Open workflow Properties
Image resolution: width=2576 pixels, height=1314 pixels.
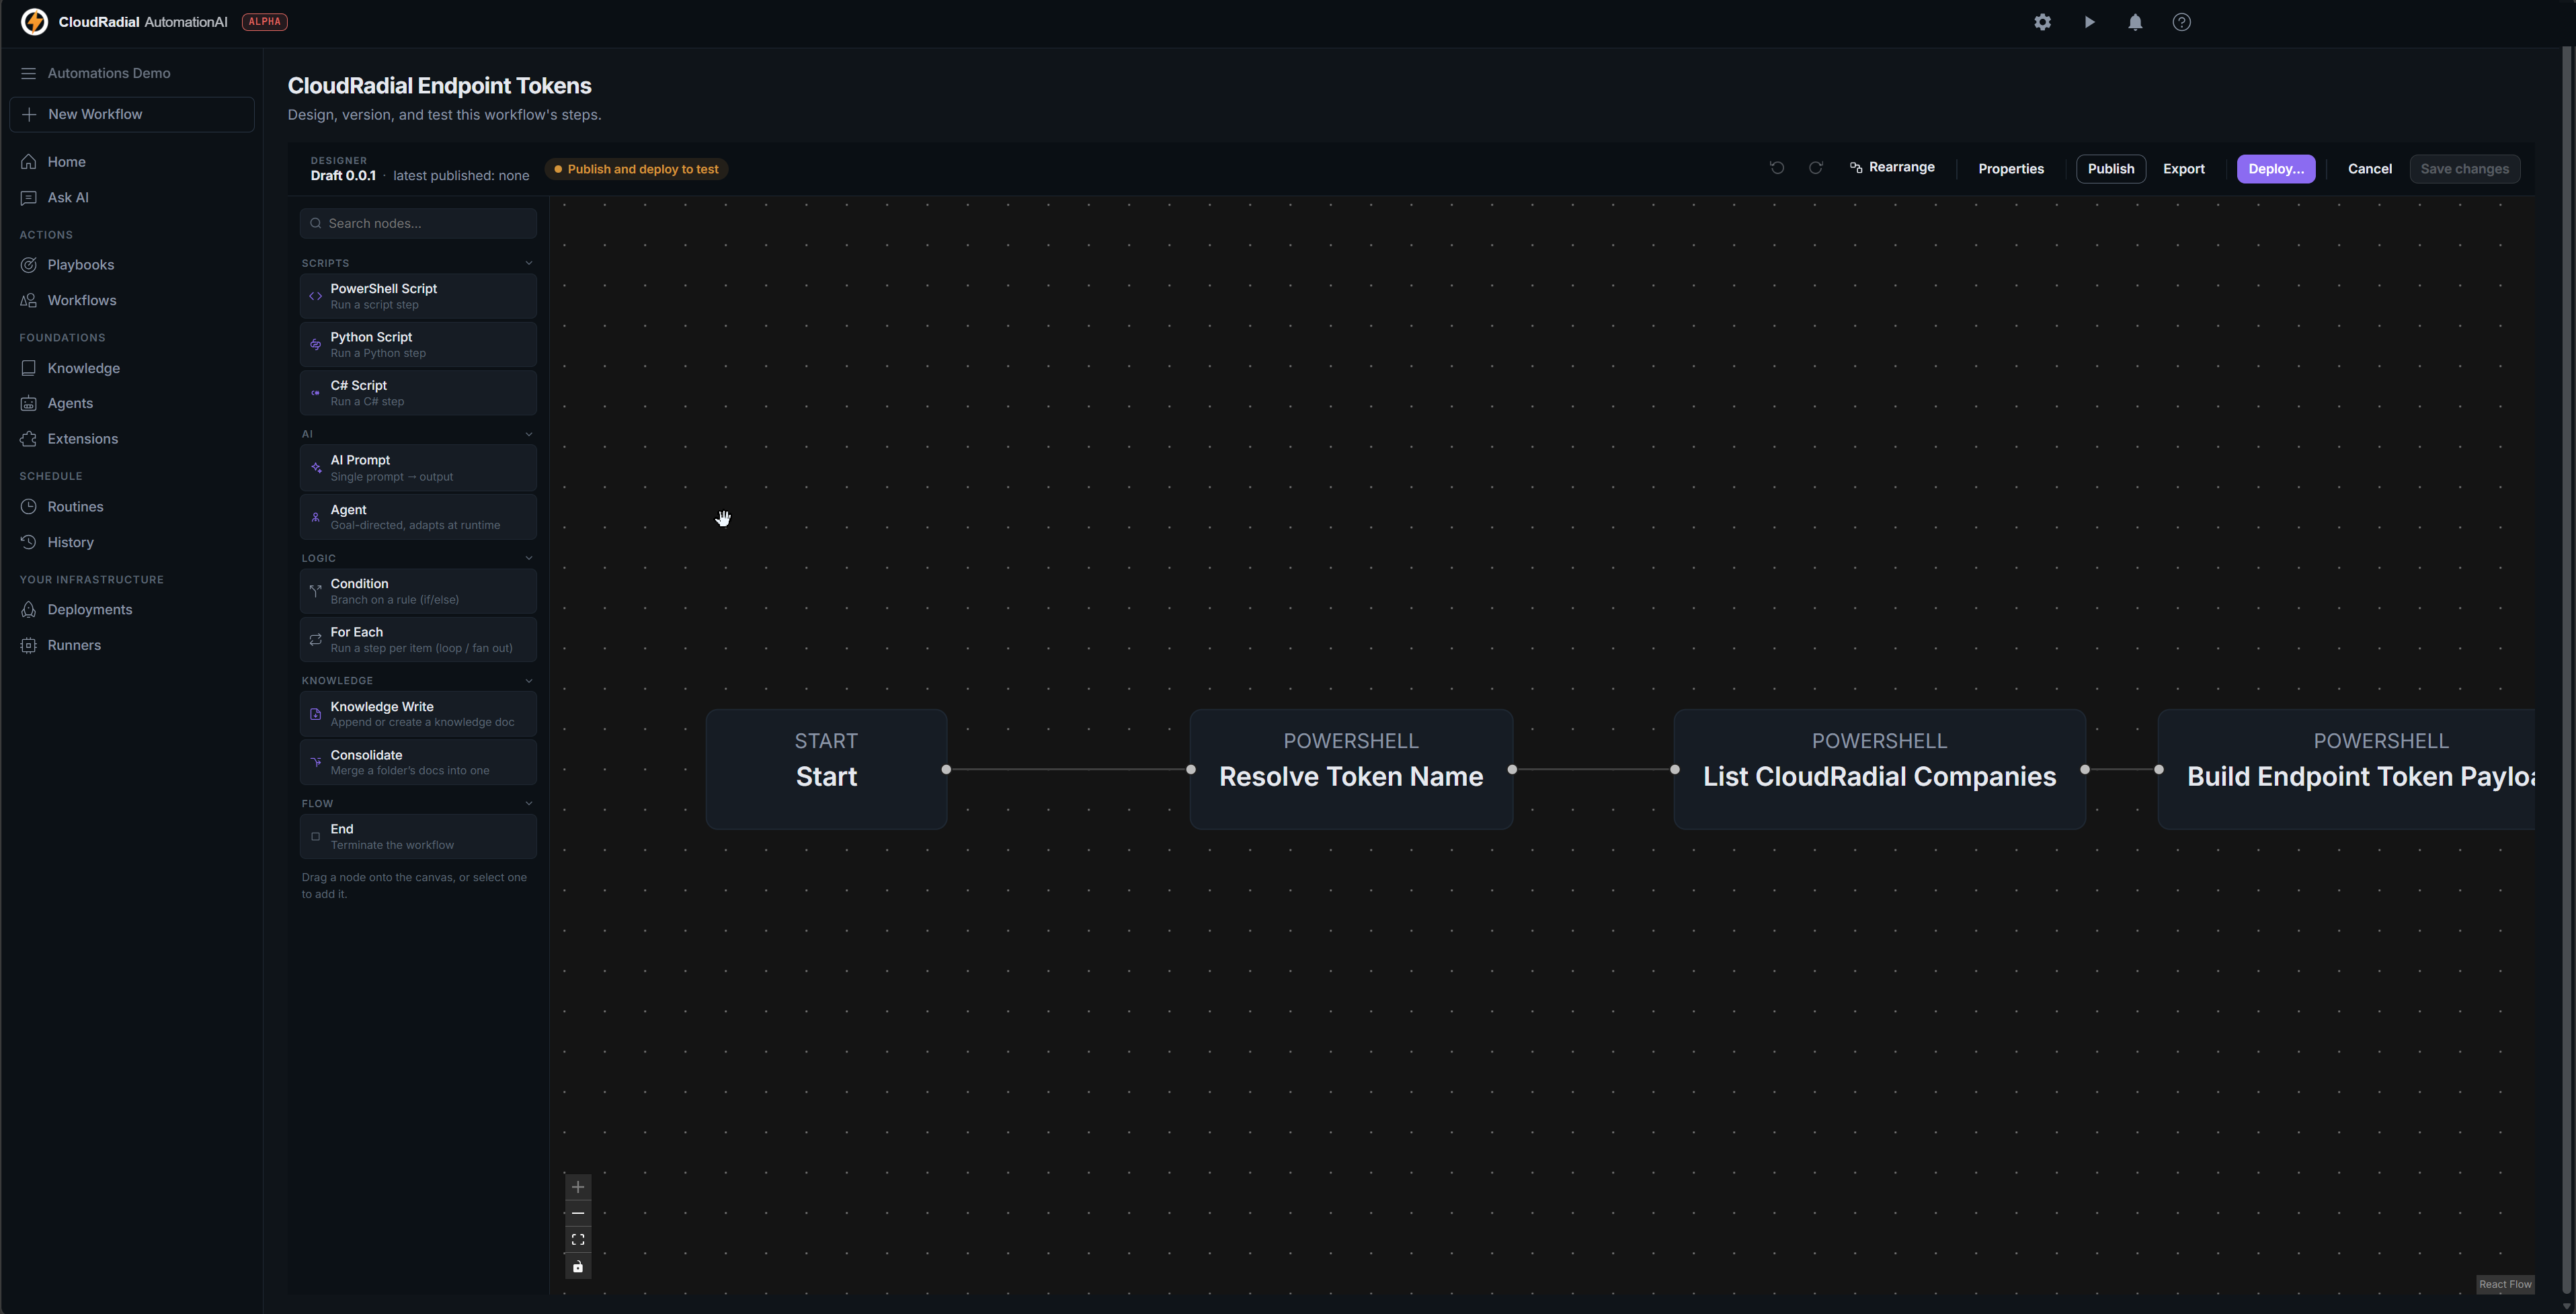tap(2011, 169)
